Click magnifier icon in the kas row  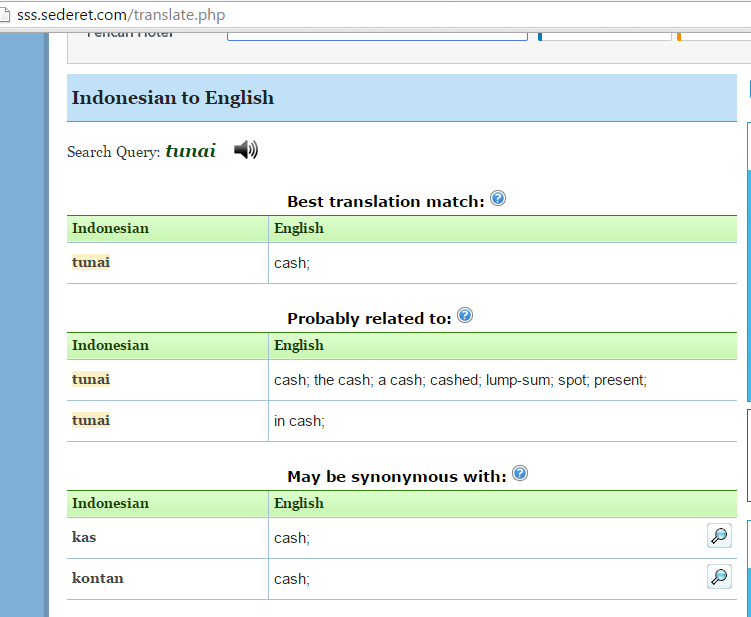(x=718, y=536)
